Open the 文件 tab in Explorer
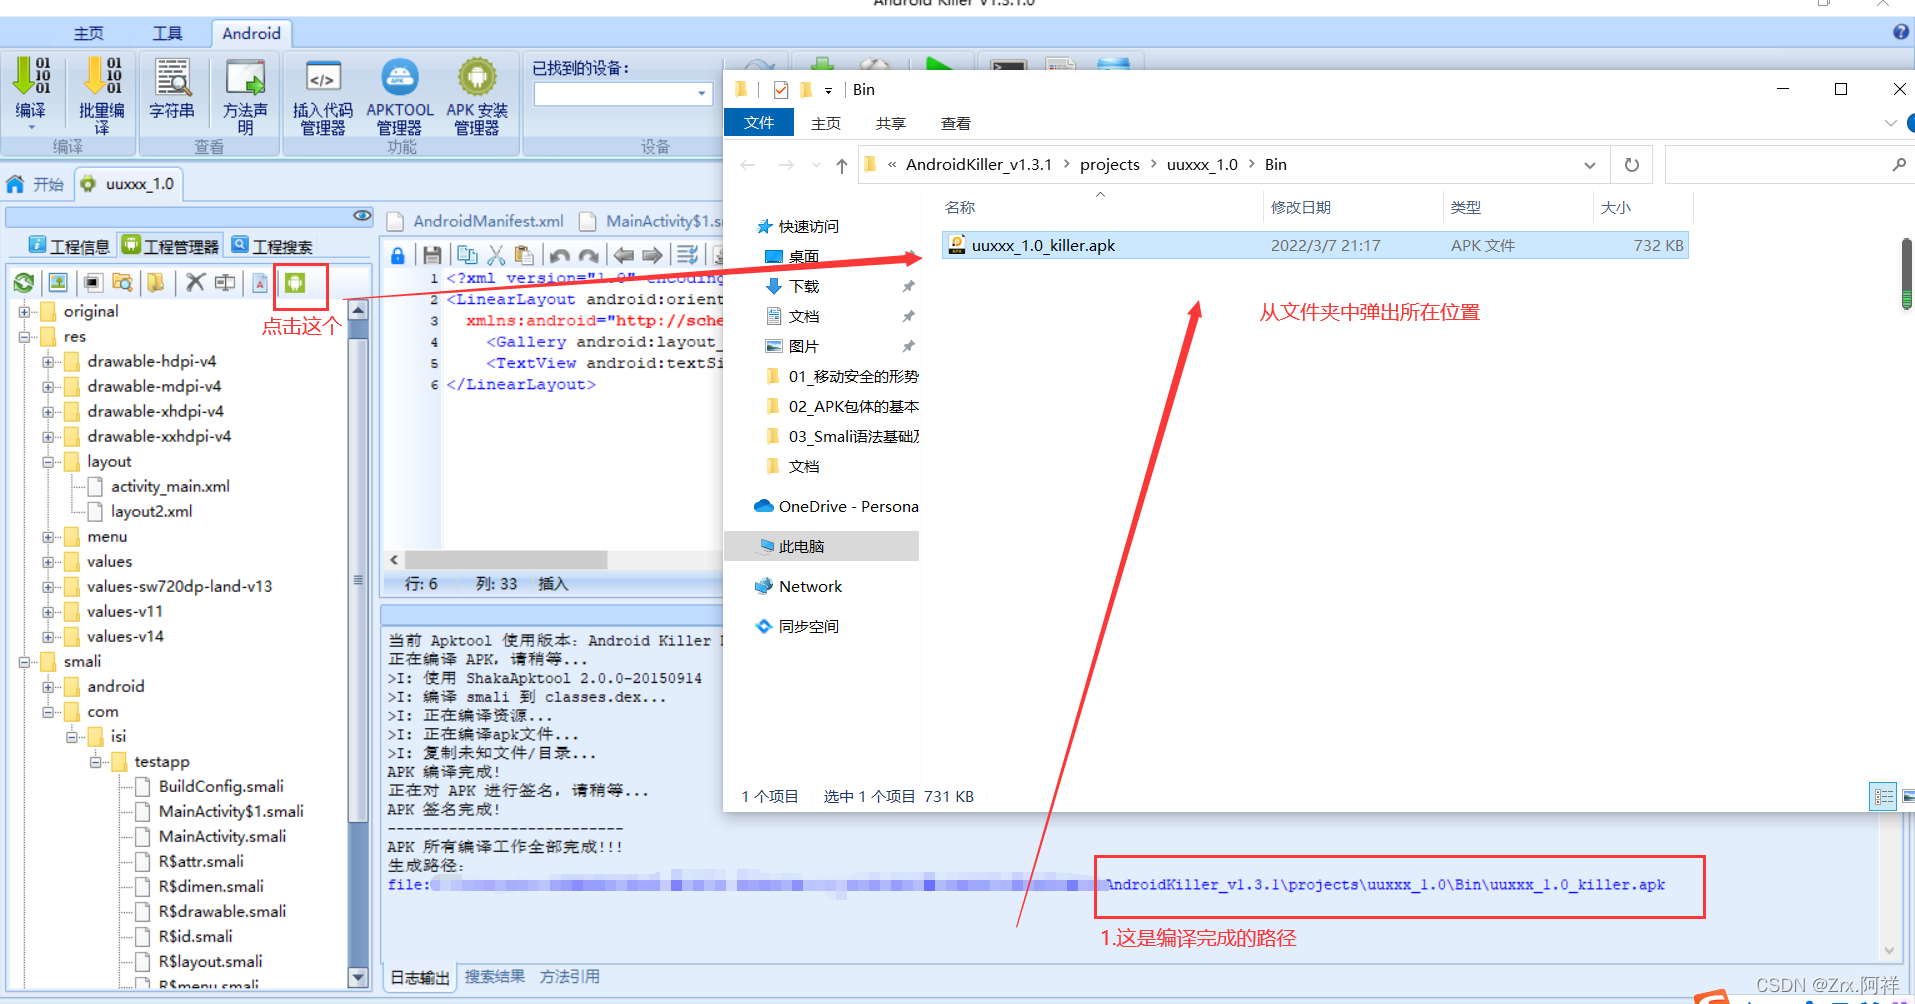 [x=759, y=123]
